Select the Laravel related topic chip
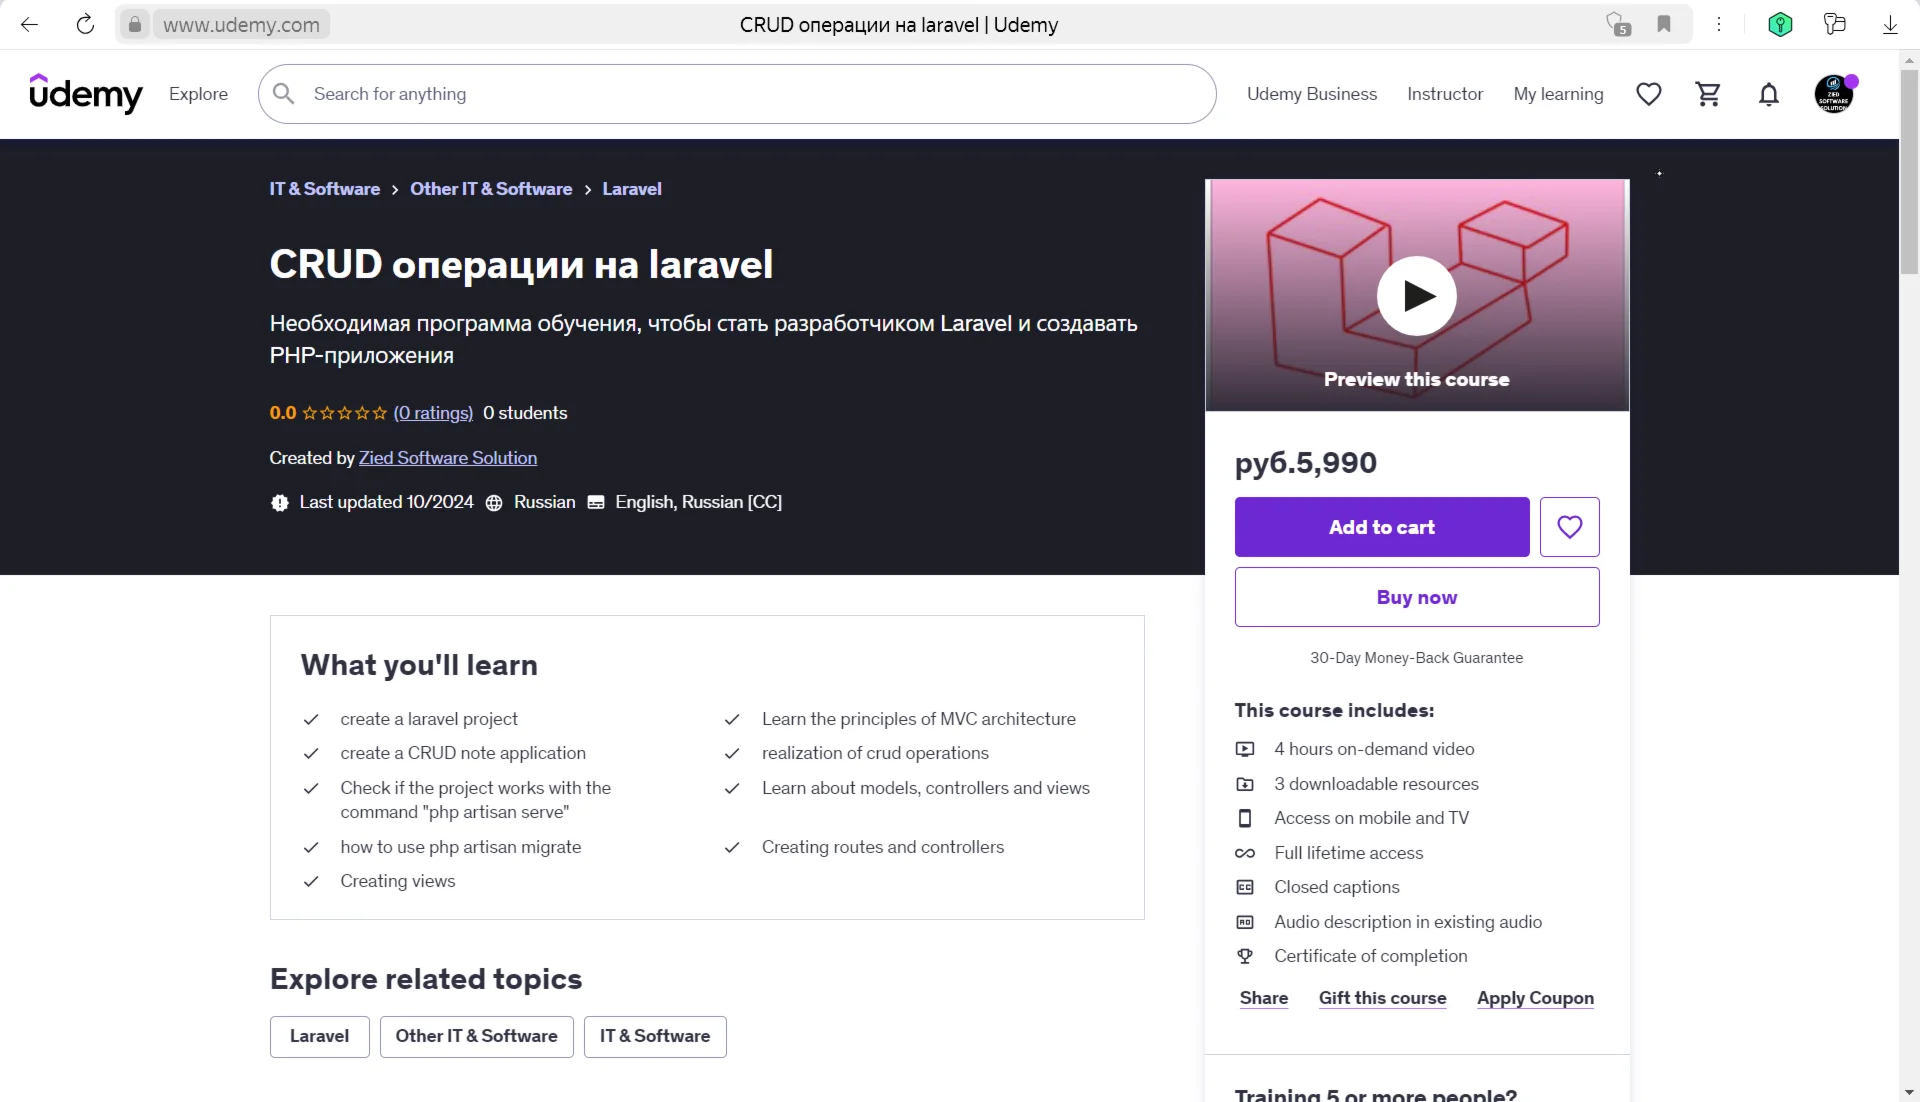The height and width of the screenshot is (1102, 1920). coord(318,1036)
